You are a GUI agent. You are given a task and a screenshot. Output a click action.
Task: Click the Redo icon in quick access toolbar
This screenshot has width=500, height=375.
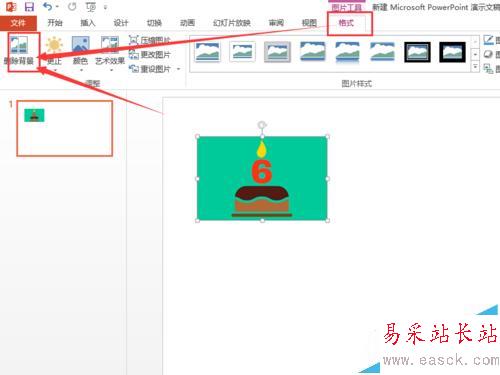pos(72,7)
